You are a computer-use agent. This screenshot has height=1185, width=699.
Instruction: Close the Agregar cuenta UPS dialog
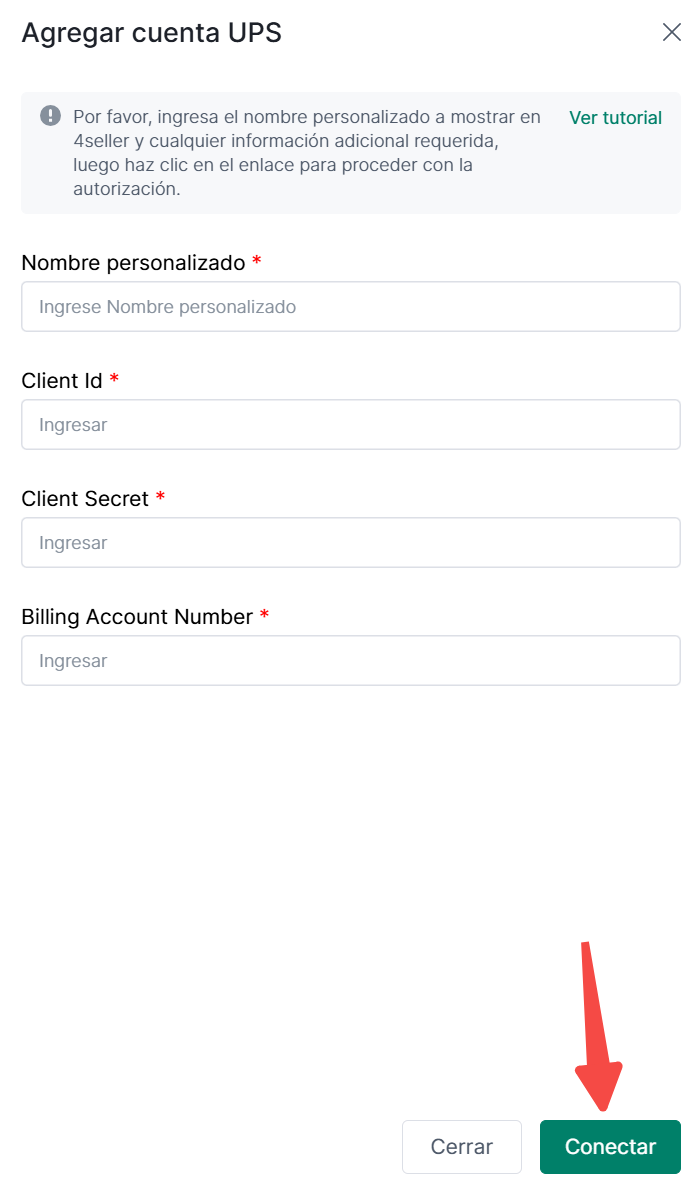(671, 32)
